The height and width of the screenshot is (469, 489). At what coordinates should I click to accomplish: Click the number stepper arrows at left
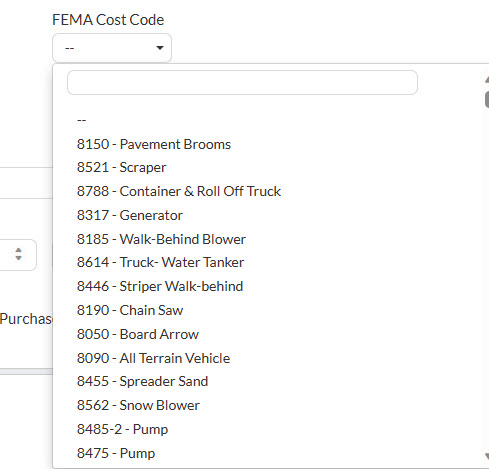point(19,254)
